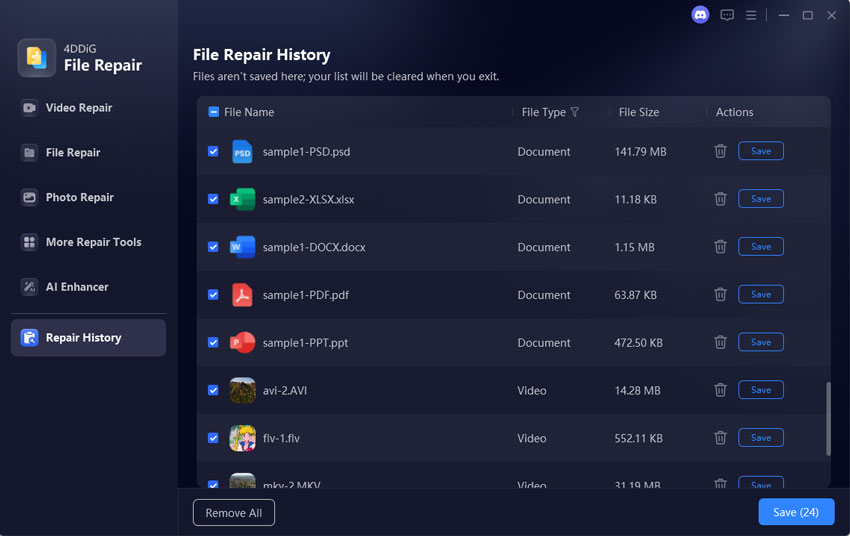Click the avi-2.AVI file name
Screen dimensions: 850x536
[285, 390]
